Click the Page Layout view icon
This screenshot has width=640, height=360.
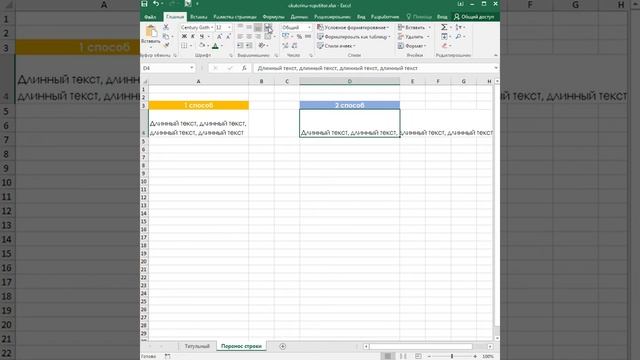pos(403,356)
